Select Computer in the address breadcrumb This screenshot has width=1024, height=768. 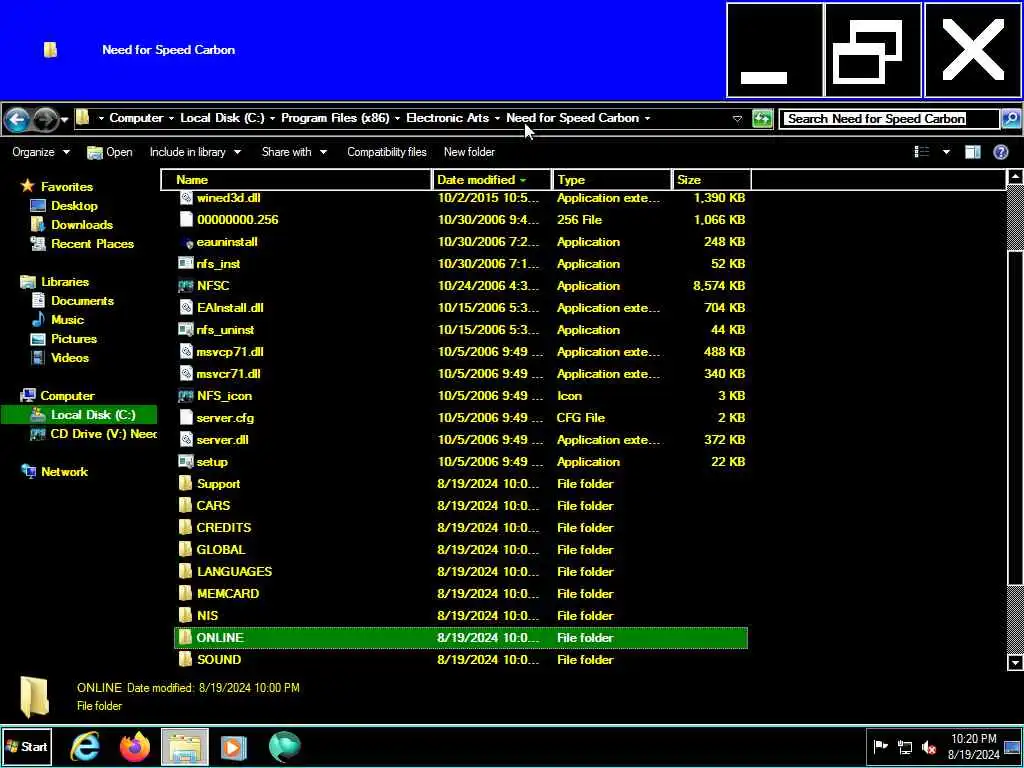point(136,118)
